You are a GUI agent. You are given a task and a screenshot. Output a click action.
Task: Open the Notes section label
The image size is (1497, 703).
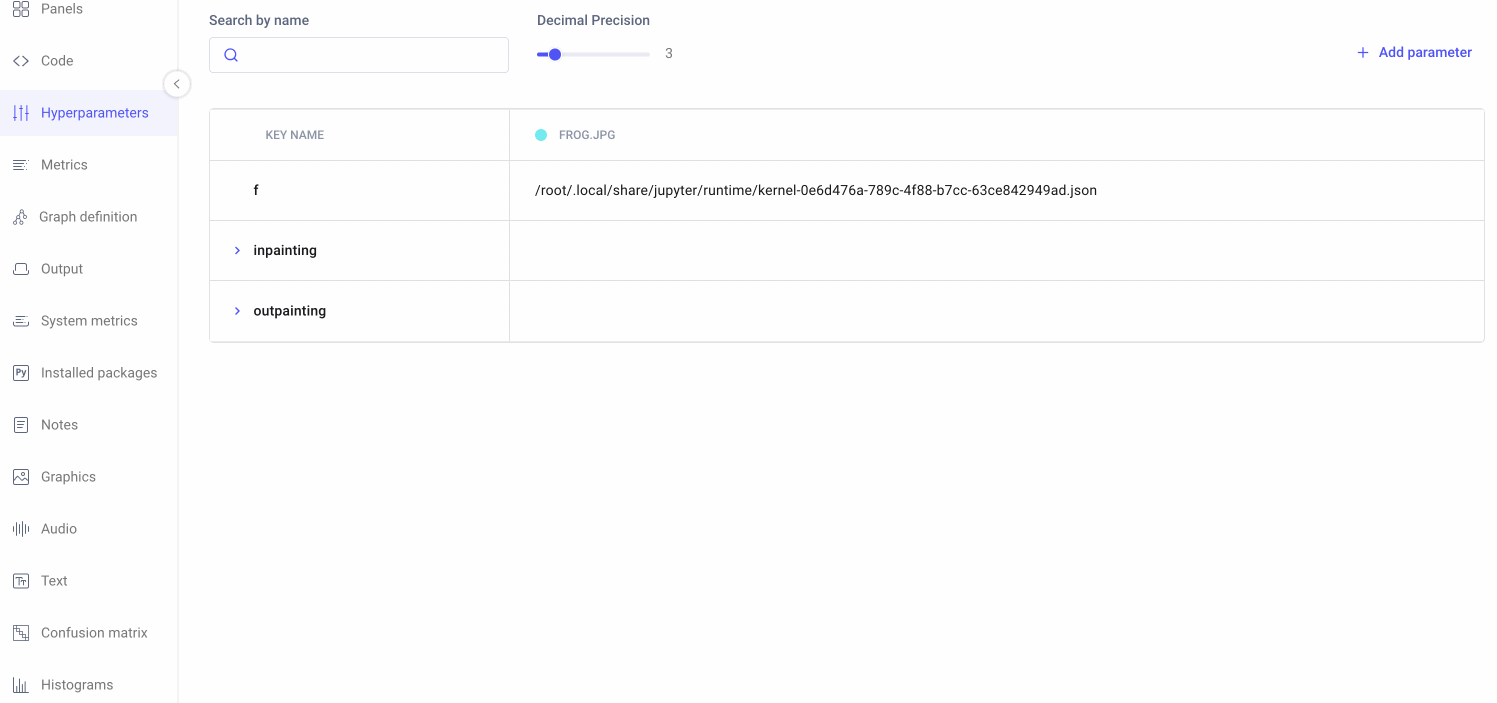(59, 425)
